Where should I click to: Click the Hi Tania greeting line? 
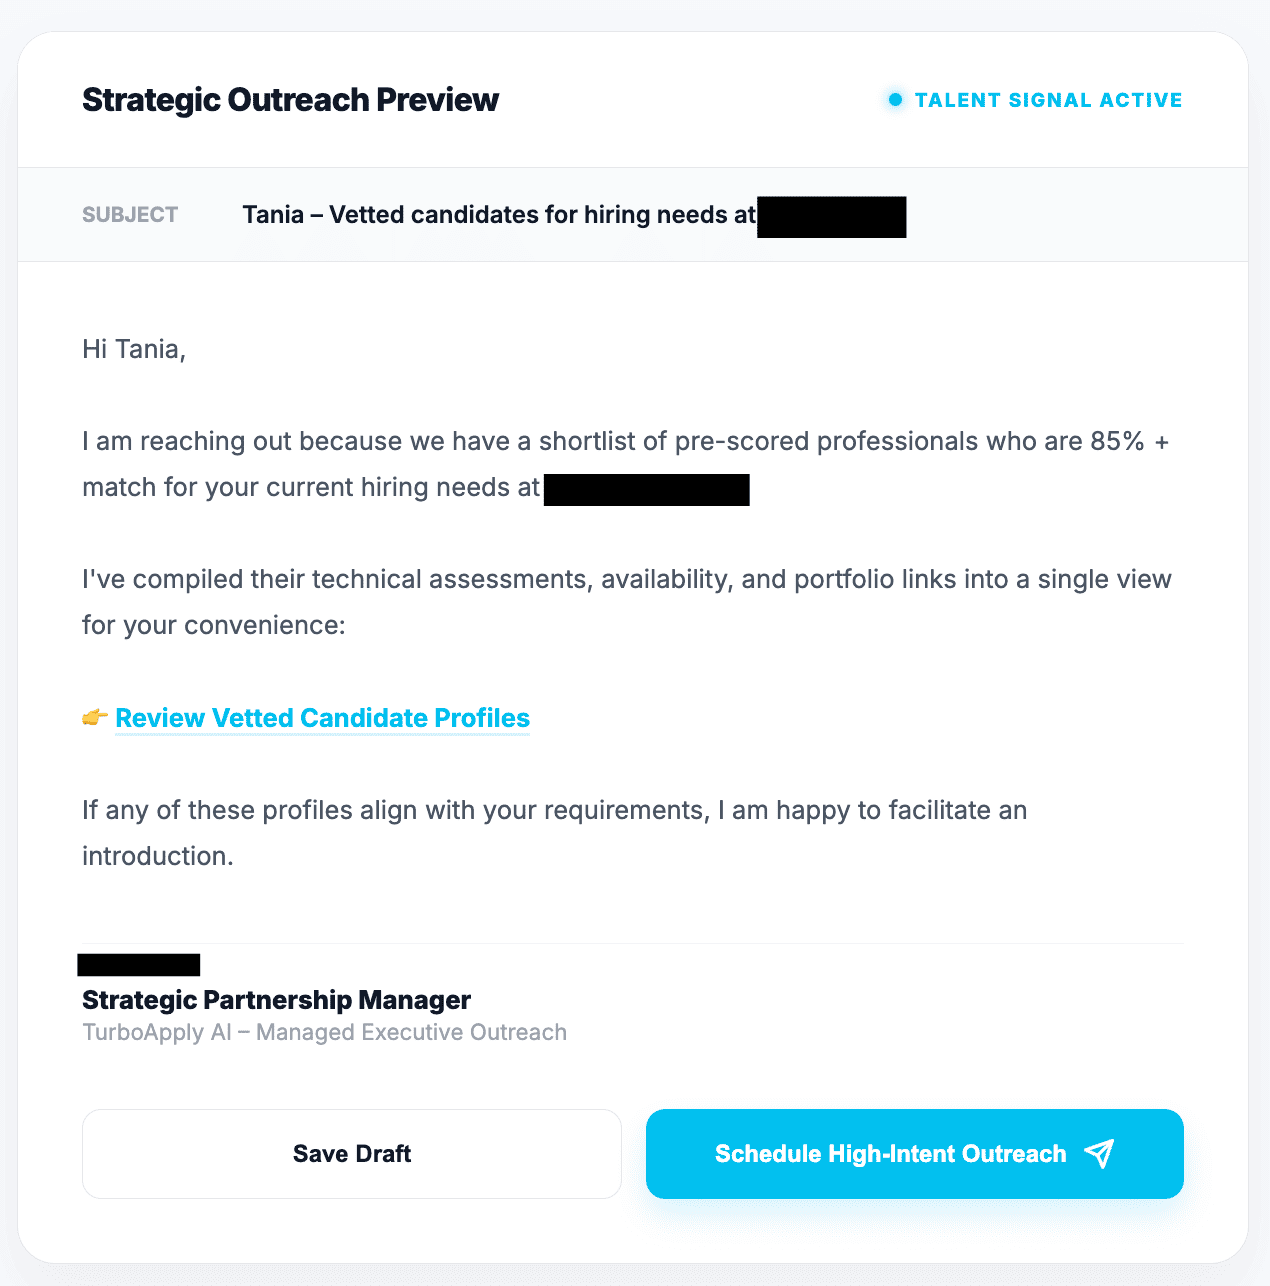coord(134,349)
